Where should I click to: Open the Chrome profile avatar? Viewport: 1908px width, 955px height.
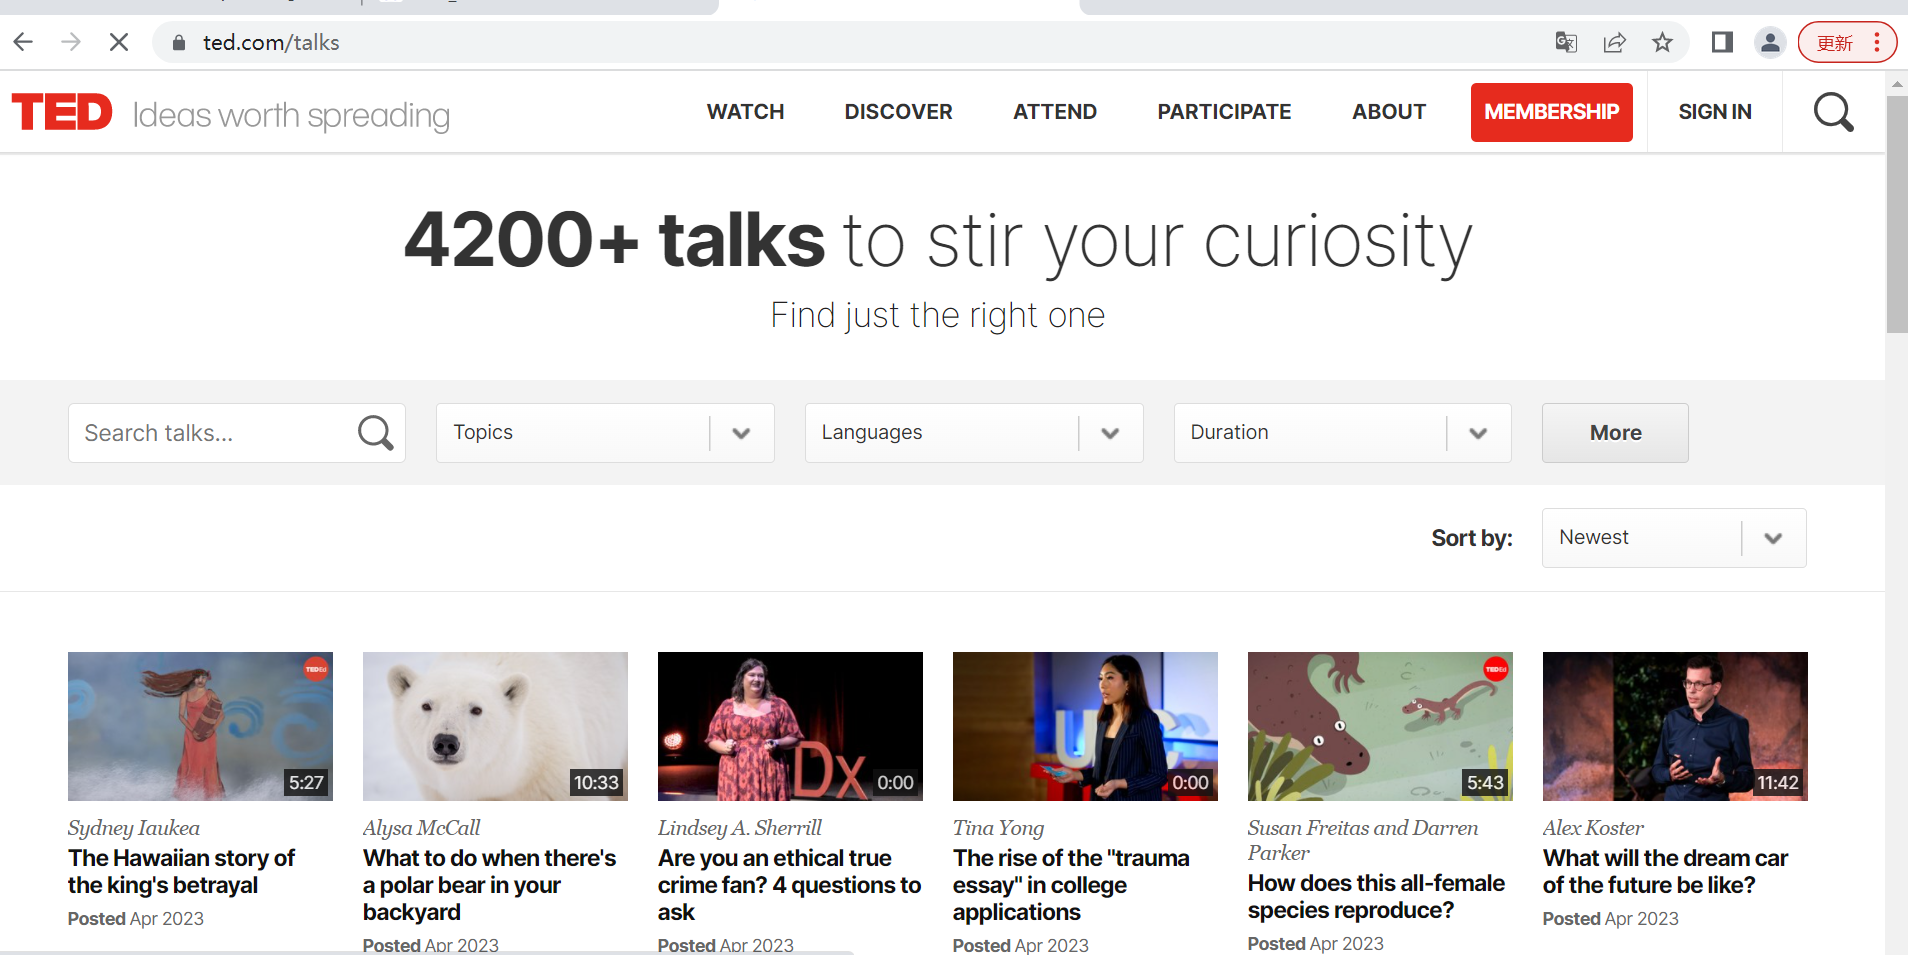(x=1770, y=42)
